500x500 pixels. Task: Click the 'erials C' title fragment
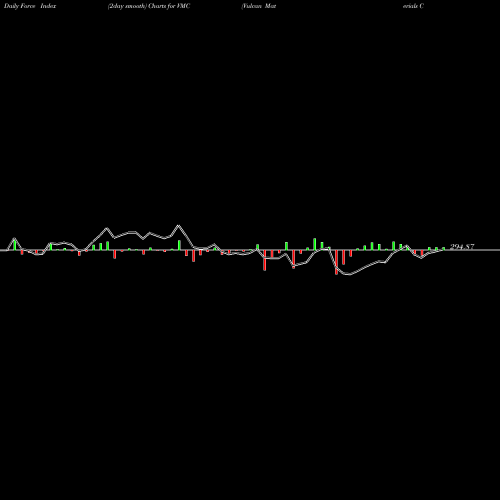(x=413, y=6)
